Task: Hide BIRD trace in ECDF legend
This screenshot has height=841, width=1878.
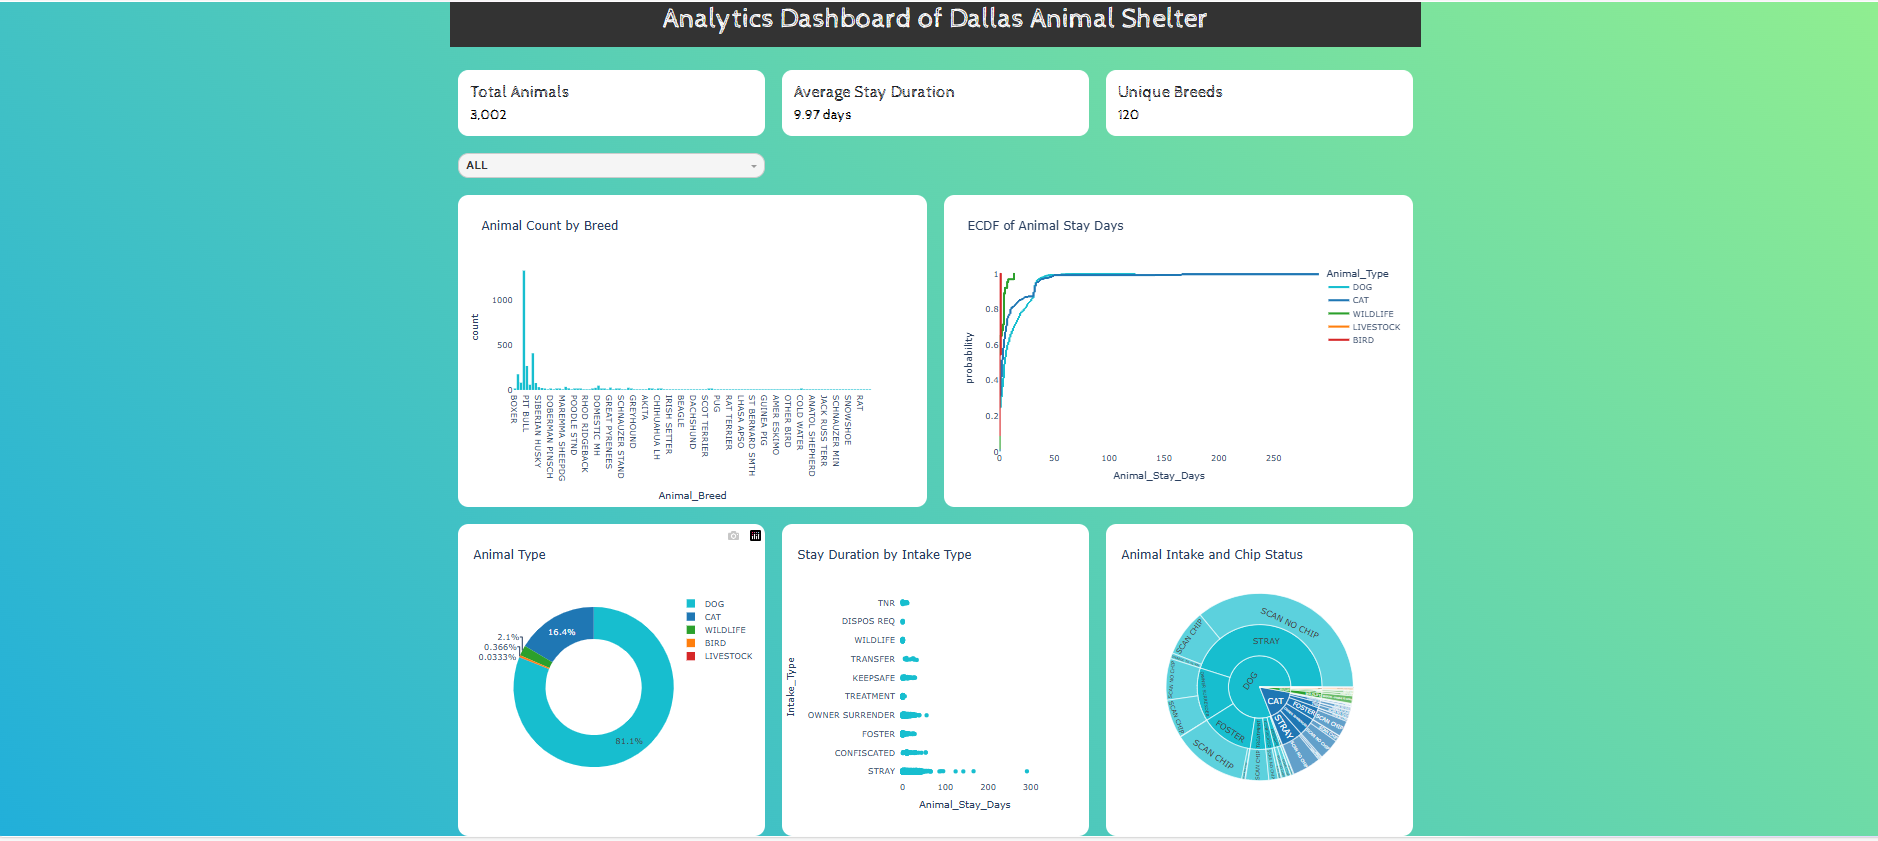Action: [x=1362, y=340]
